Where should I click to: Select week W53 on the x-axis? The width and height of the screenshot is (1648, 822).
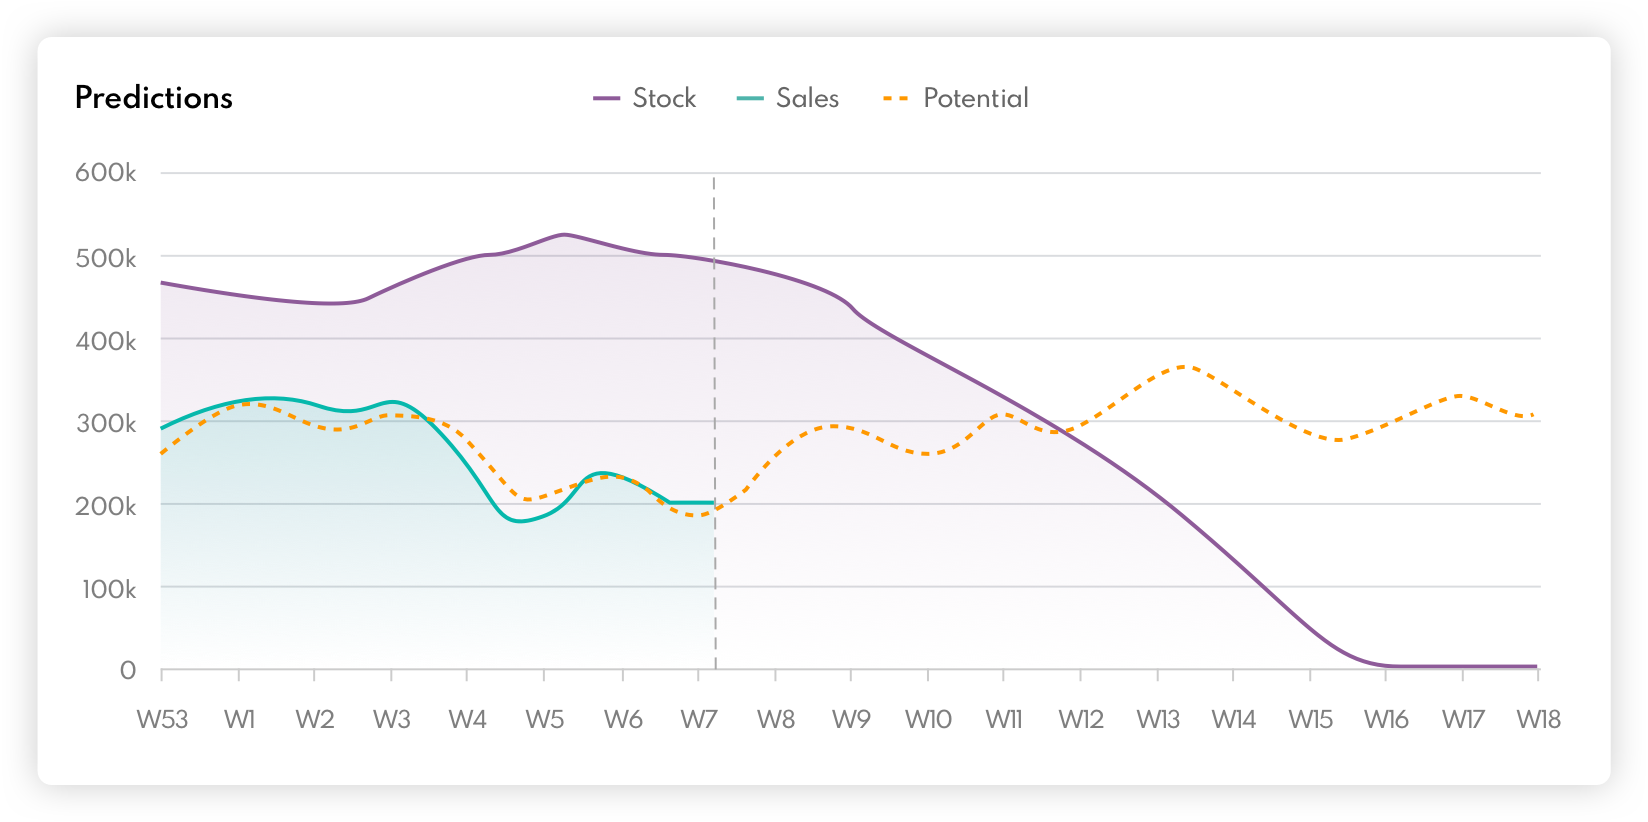click(162, 719)
